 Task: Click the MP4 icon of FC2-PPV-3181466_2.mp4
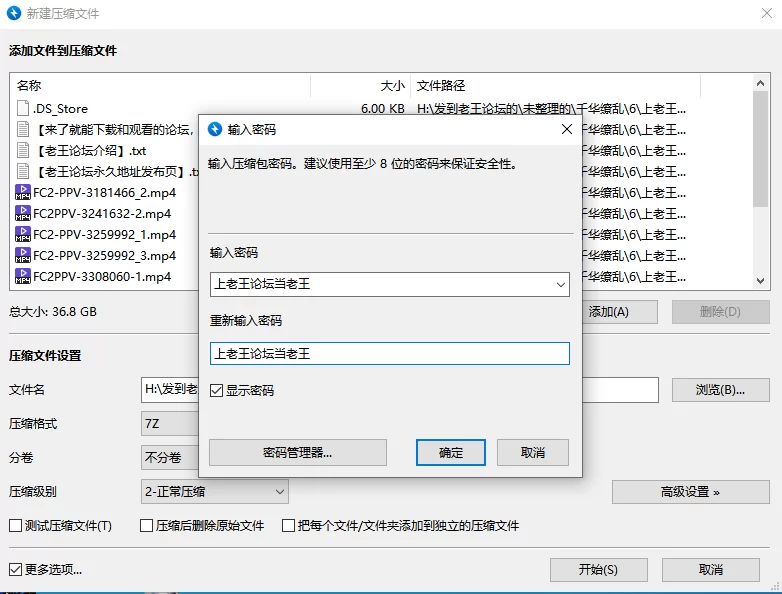click(x=23, y=192)
